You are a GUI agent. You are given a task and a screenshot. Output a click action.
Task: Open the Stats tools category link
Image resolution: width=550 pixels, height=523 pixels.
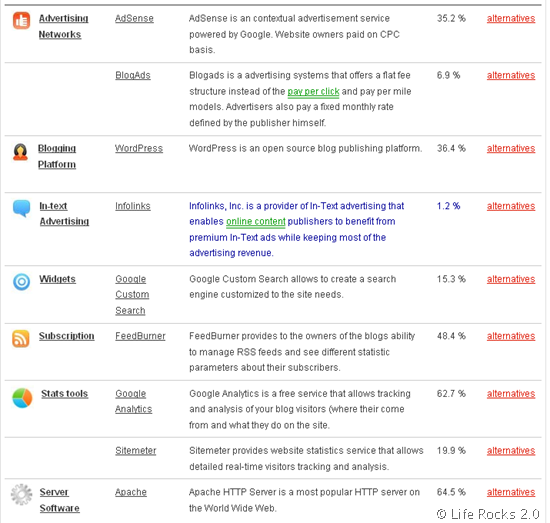[65, 394]
